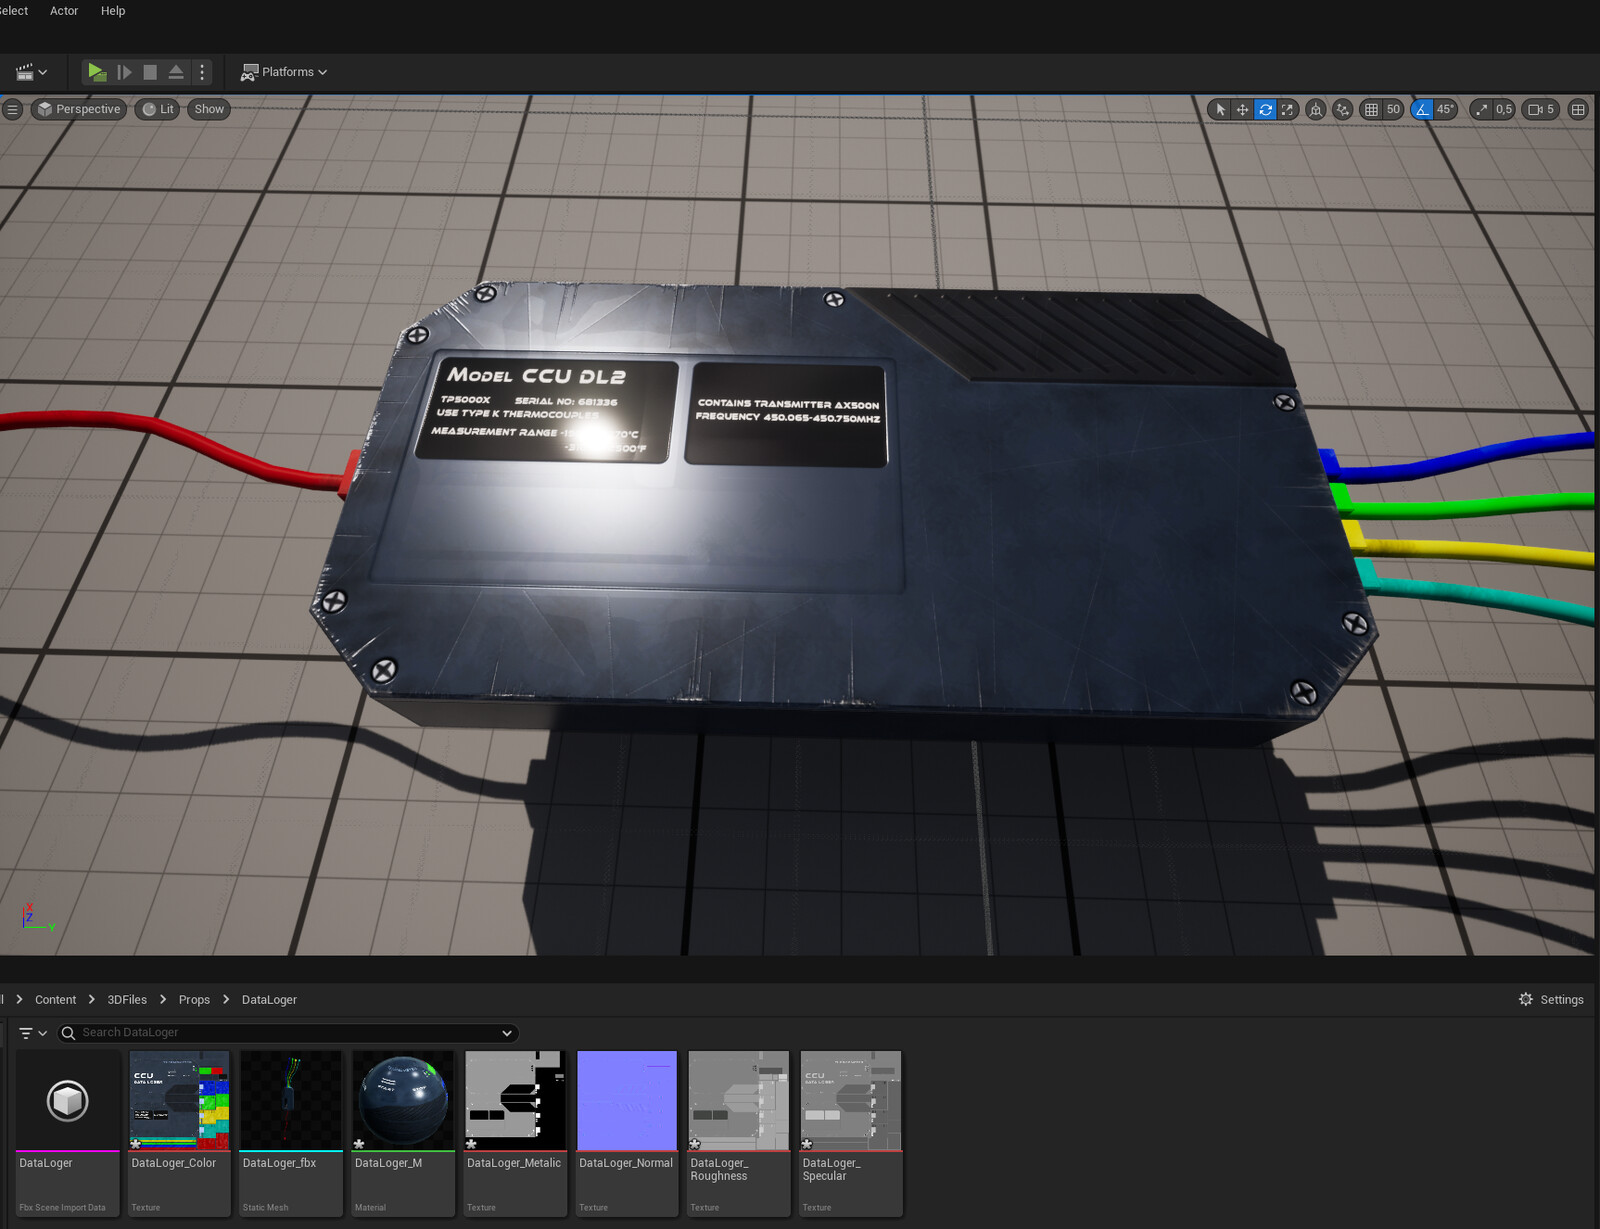The image size is (1600, 1229).
Task: Choose the Translate (move) tool
Action: (x=1242, y=110)
